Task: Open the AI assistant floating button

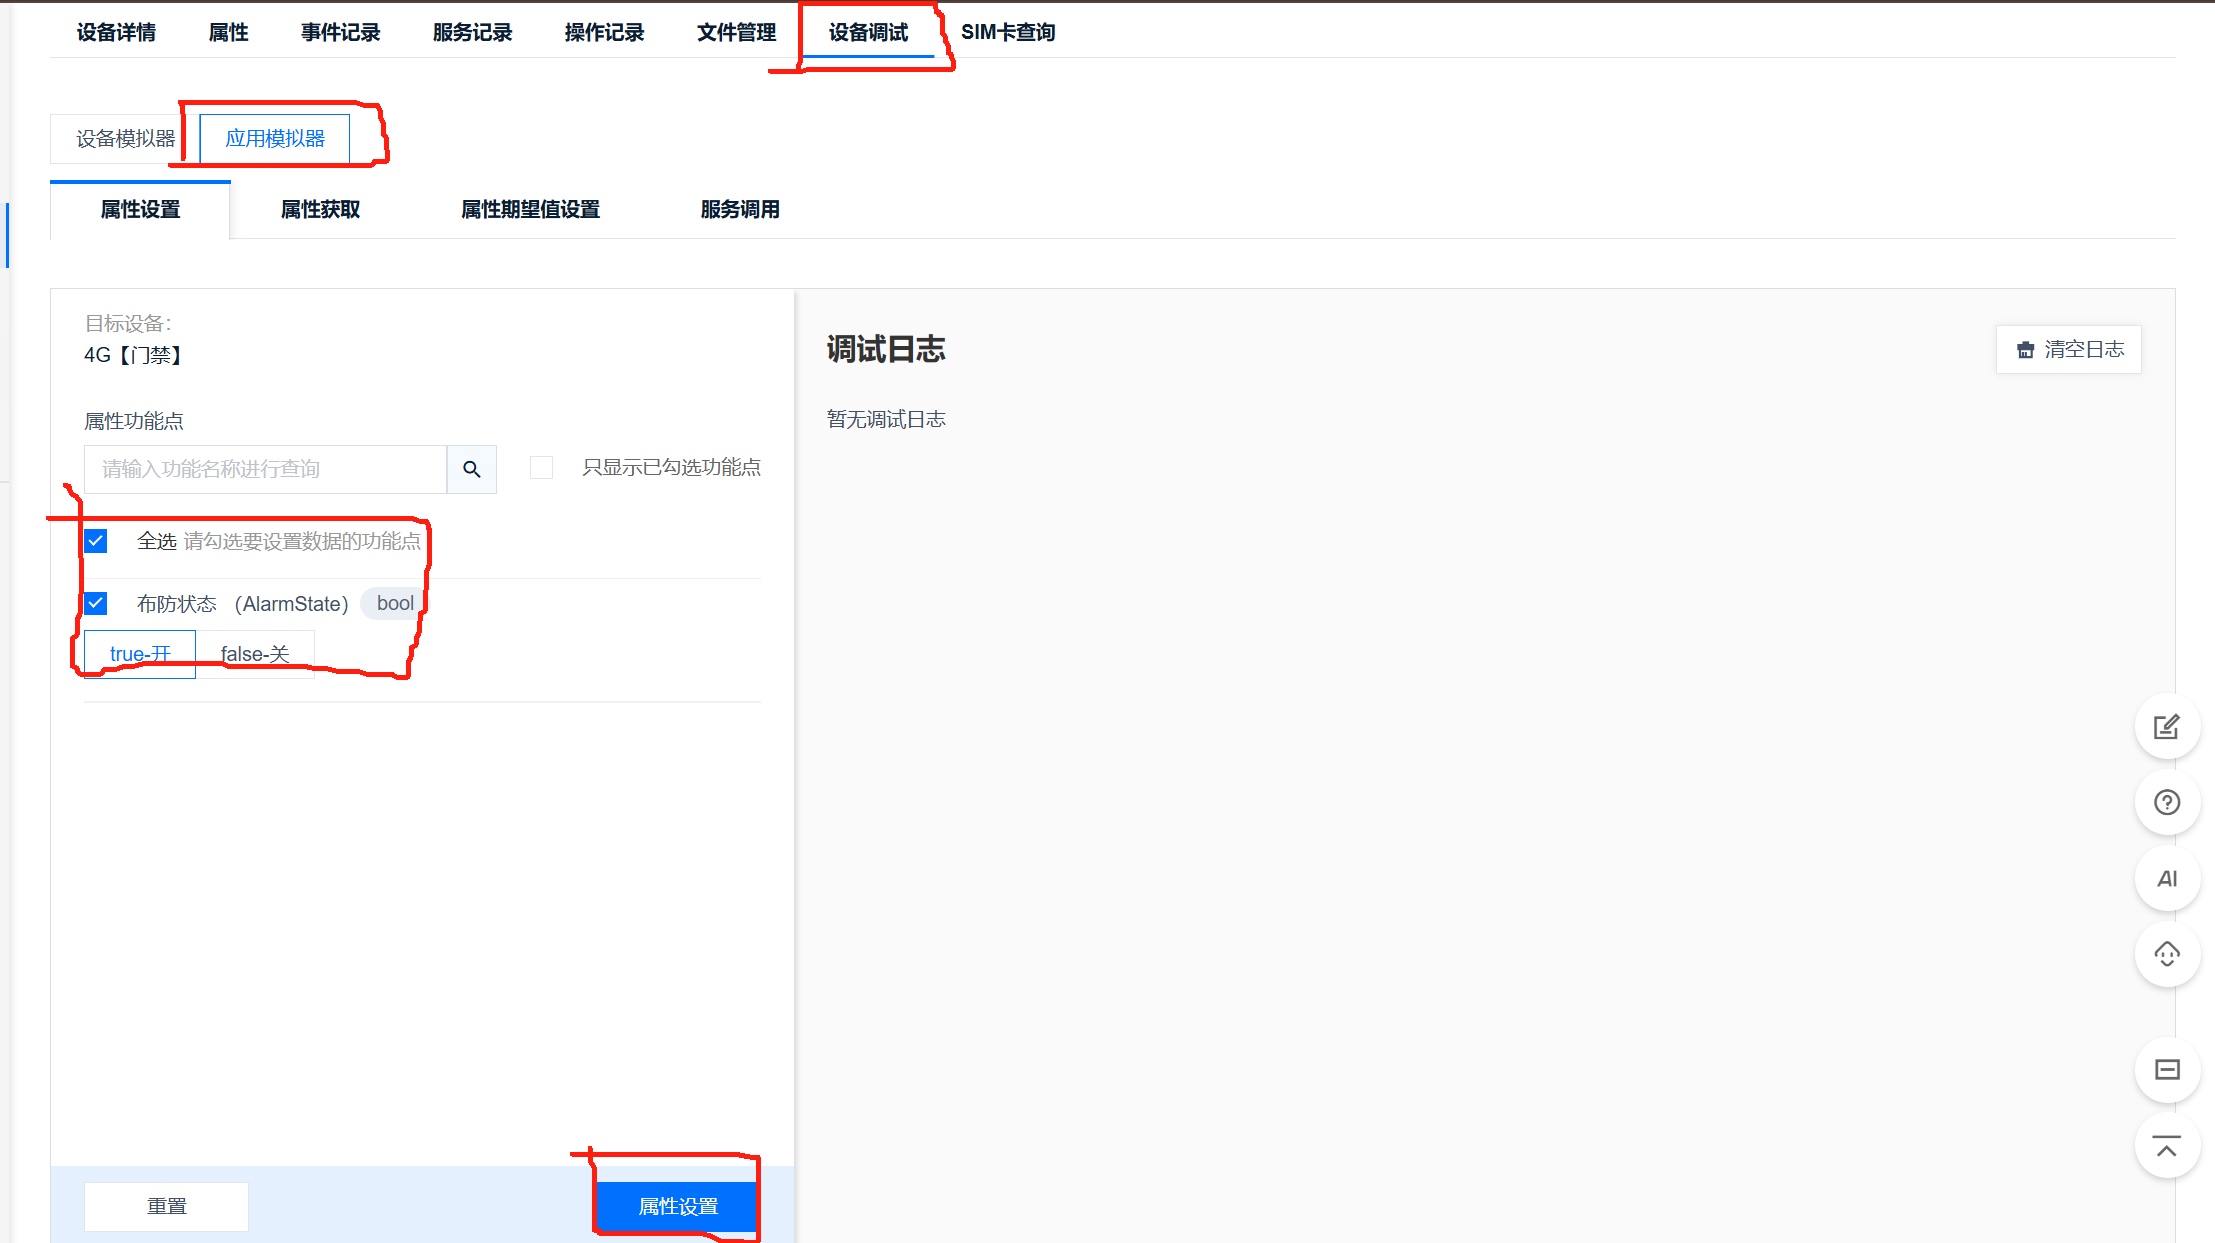Action: 2166,879
